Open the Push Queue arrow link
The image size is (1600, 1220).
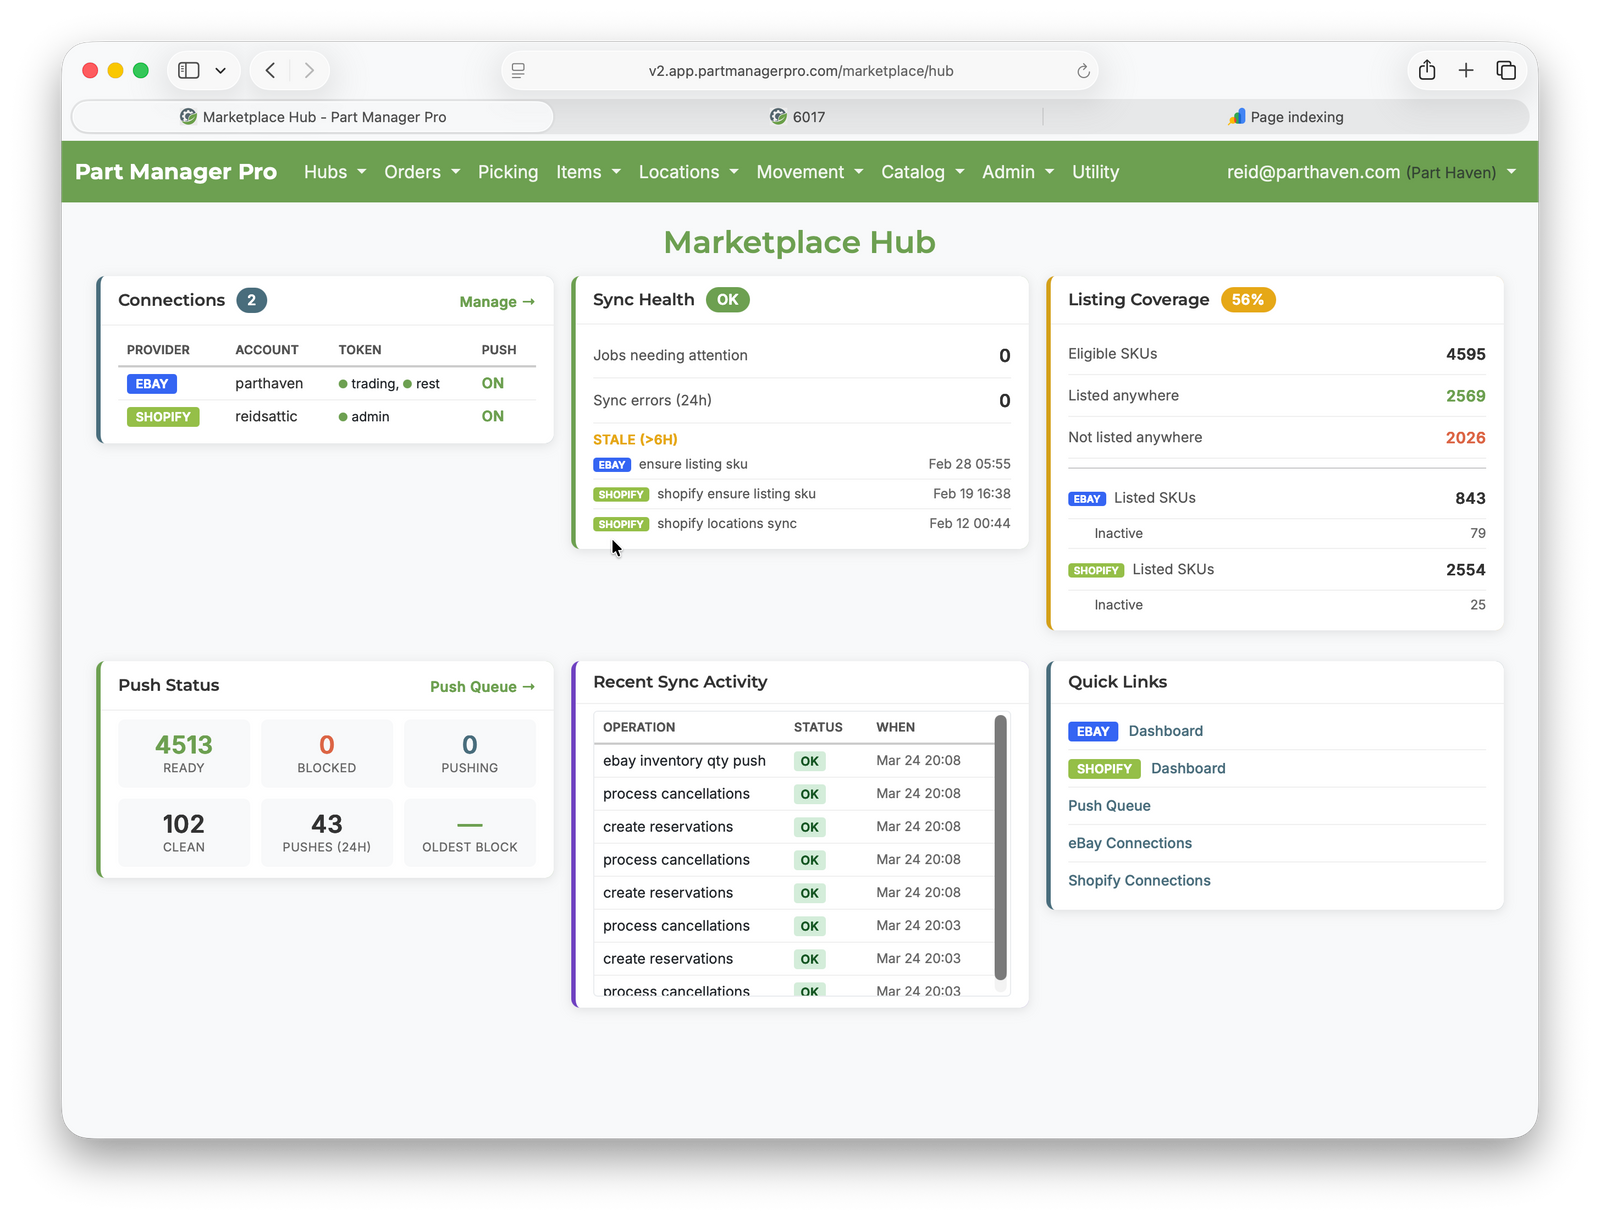pos(482,687)
